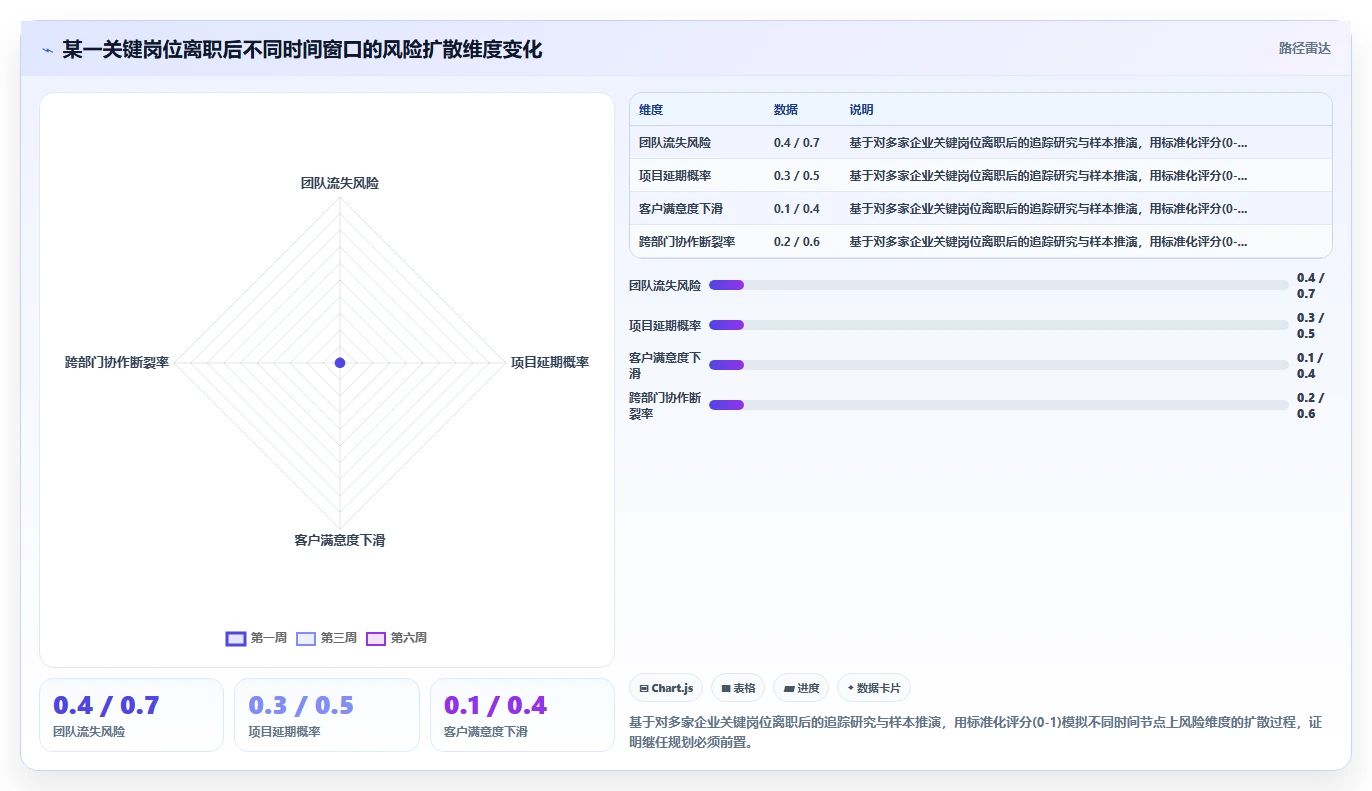Click the 客户满意度下滑 radar axis label
The width and height of the screenshot is (1372, 791).
pyautogui.click(x=340, y=540)
